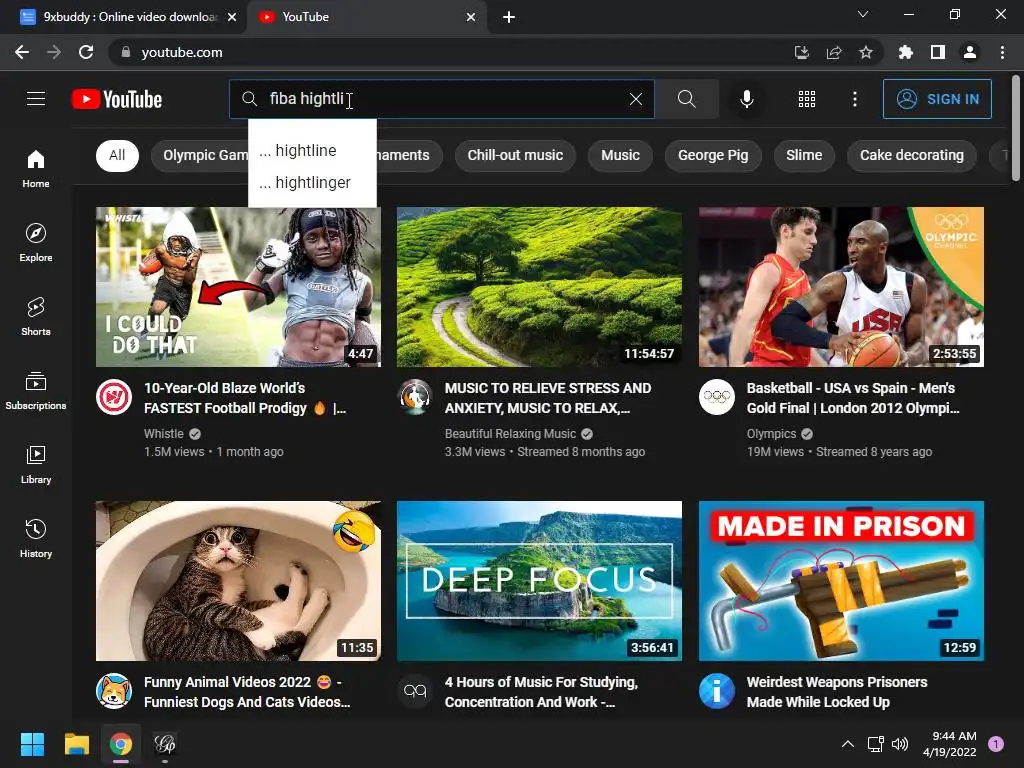Click the corgi channel avatar
Viewport: 1024px width, 768px height.
coord(114,691)
